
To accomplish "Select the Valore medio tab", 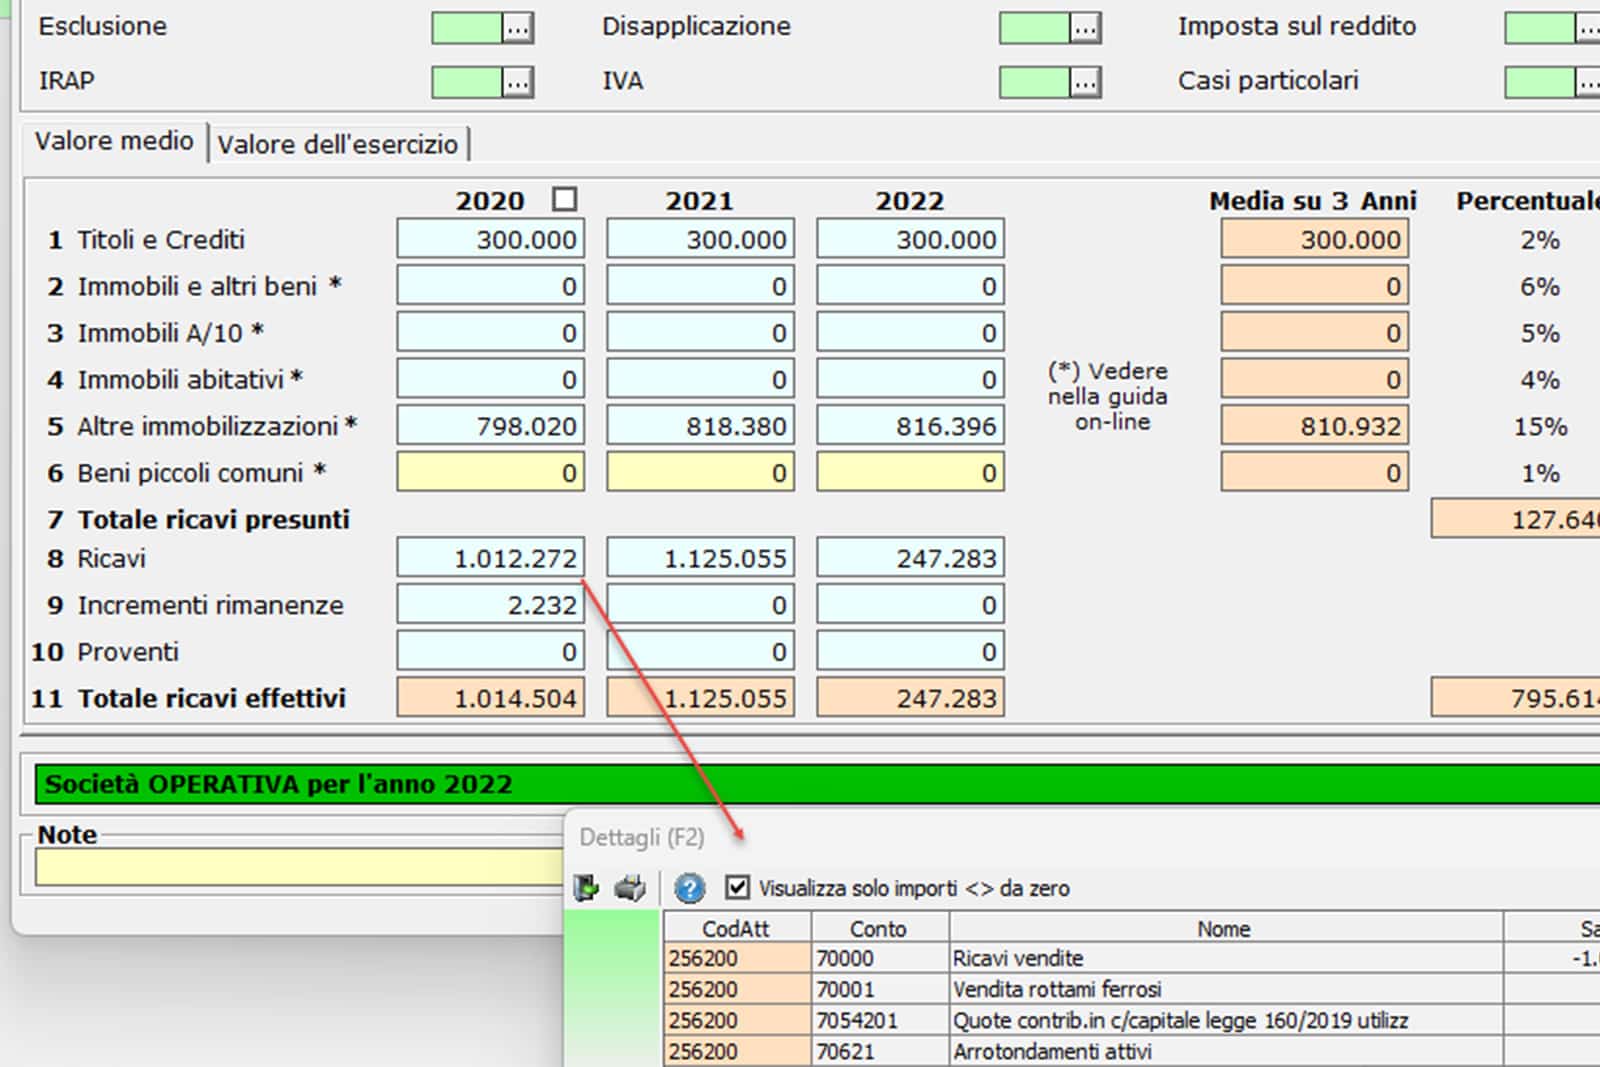I will tap(114, 141).
